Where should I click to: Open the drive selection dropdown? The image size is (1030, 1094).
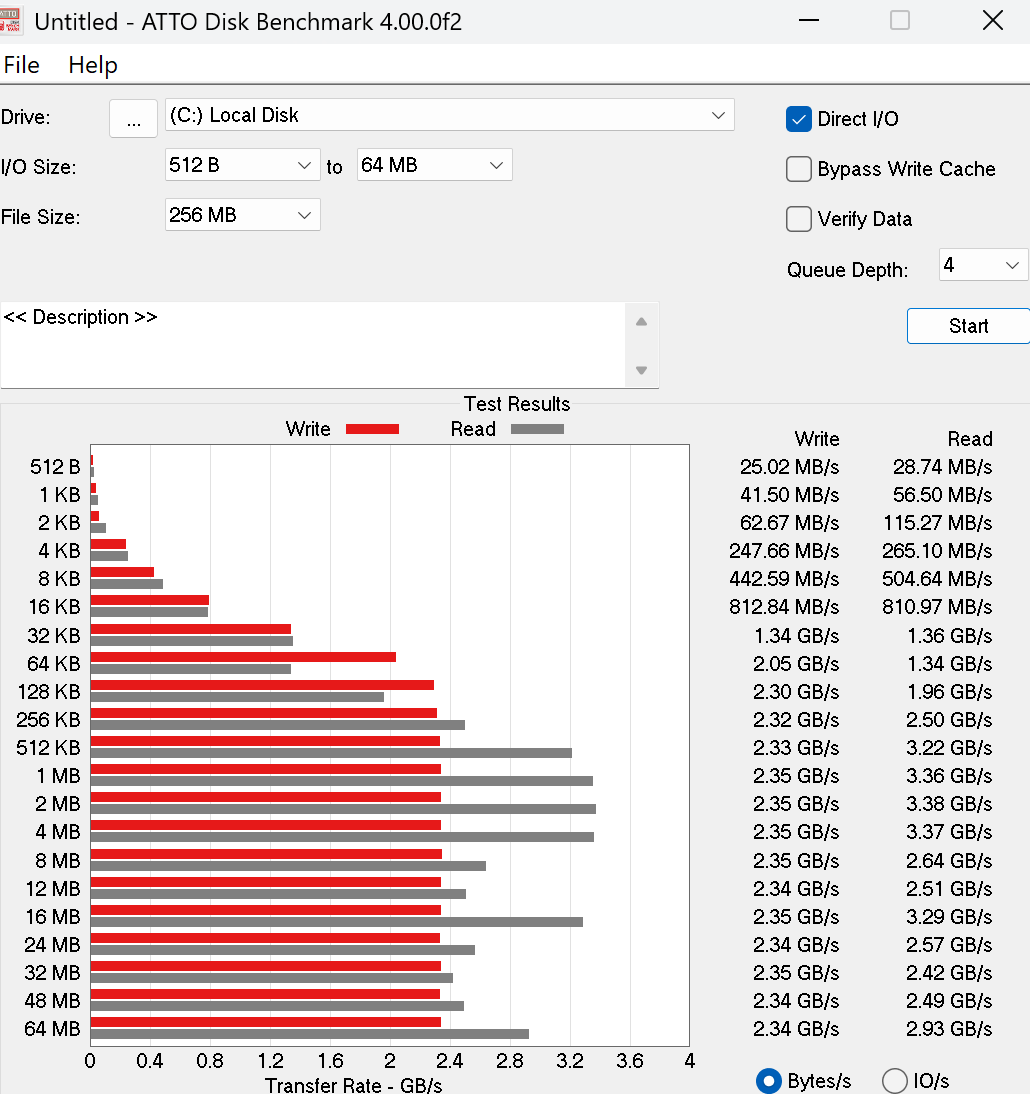[450, 115]
